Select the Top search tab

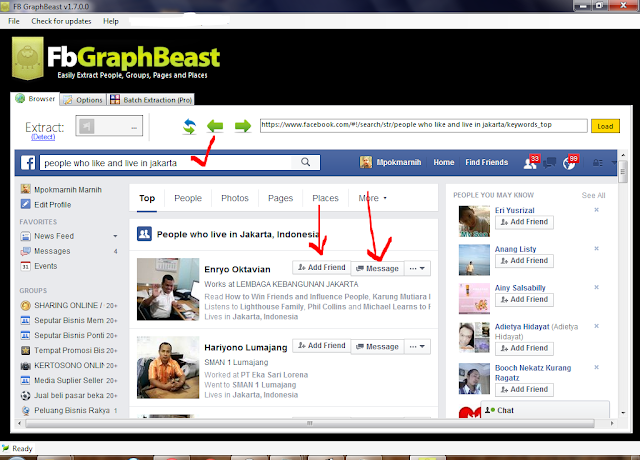pos(147,198)
